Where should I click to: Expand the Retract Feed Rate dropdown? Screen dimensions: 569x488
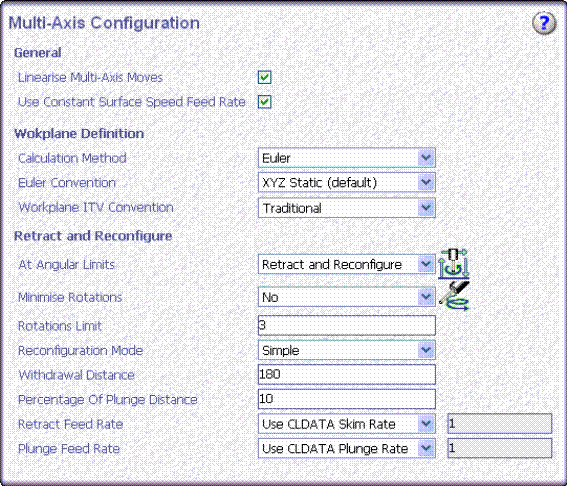tap(347, 424)
